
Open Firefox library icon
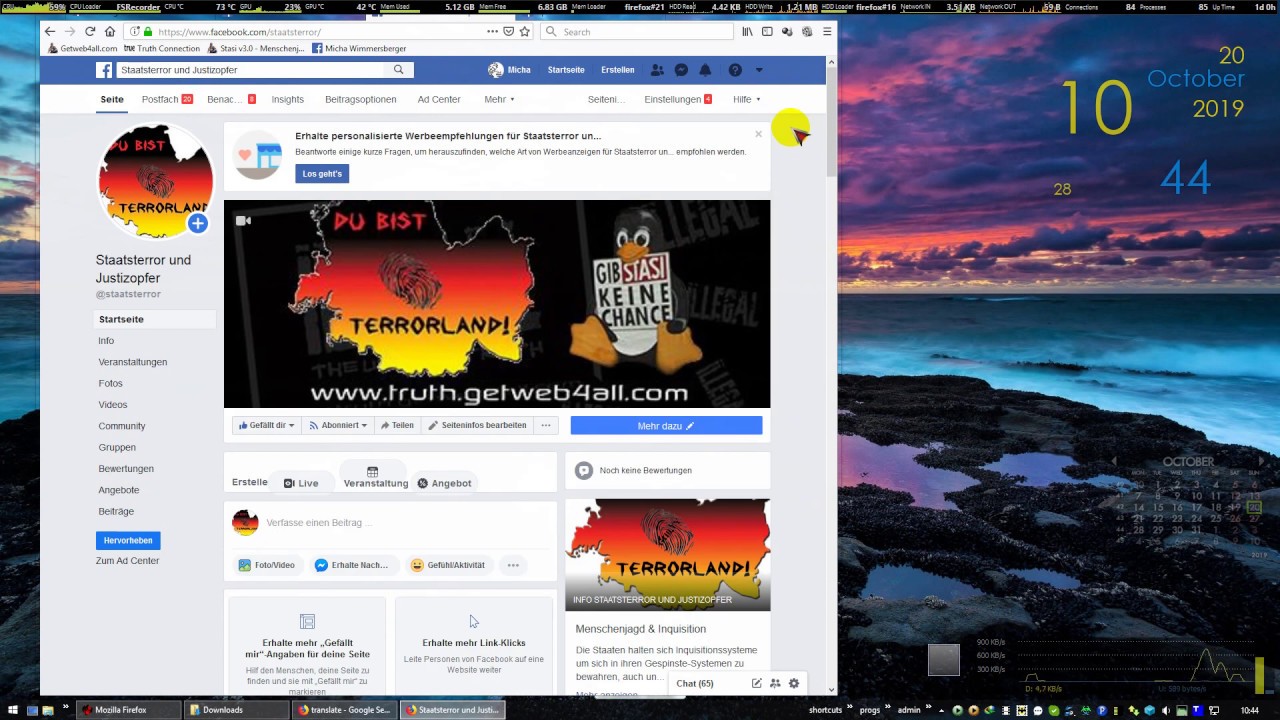click(x=747, y=32)
